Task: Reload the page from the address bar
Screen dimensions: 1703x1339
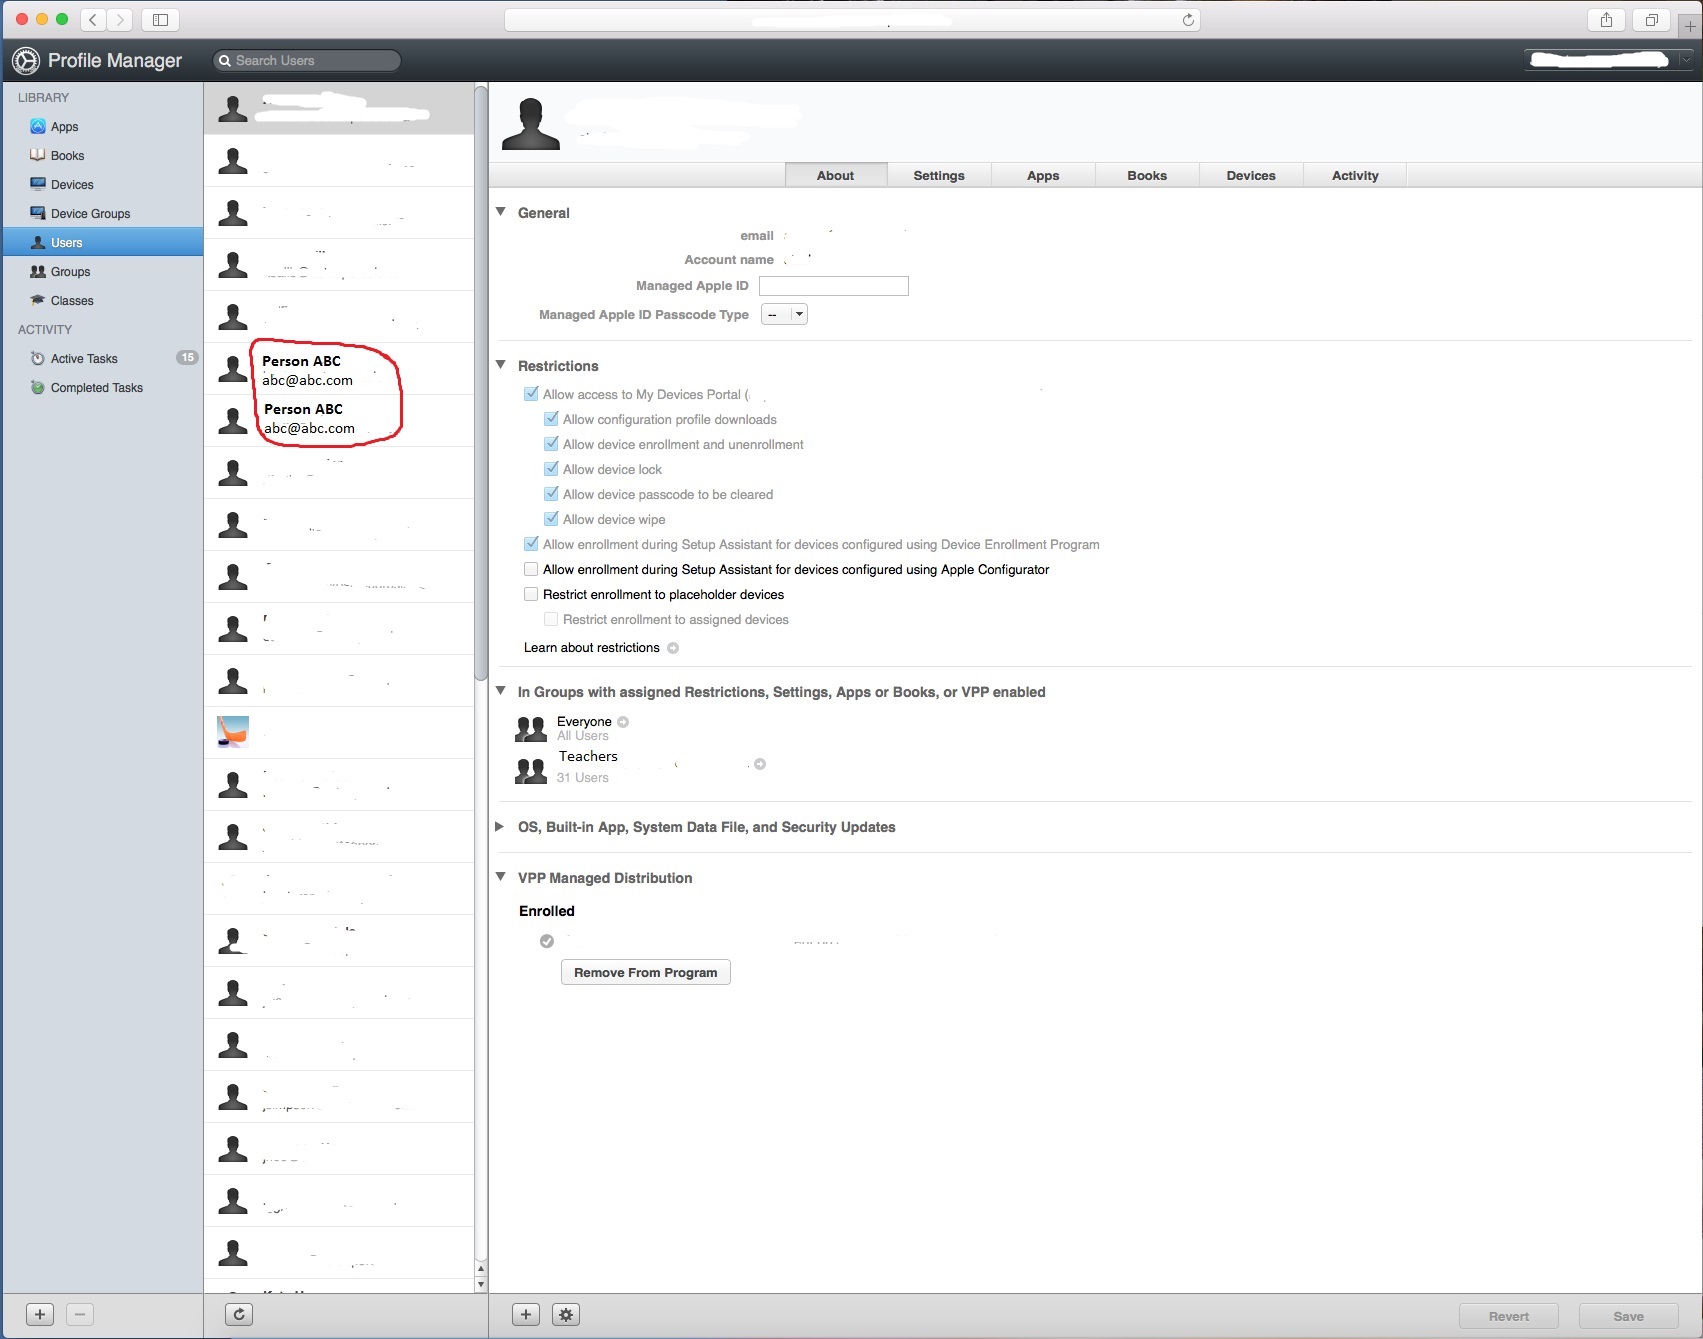Action: (1188, 20)
